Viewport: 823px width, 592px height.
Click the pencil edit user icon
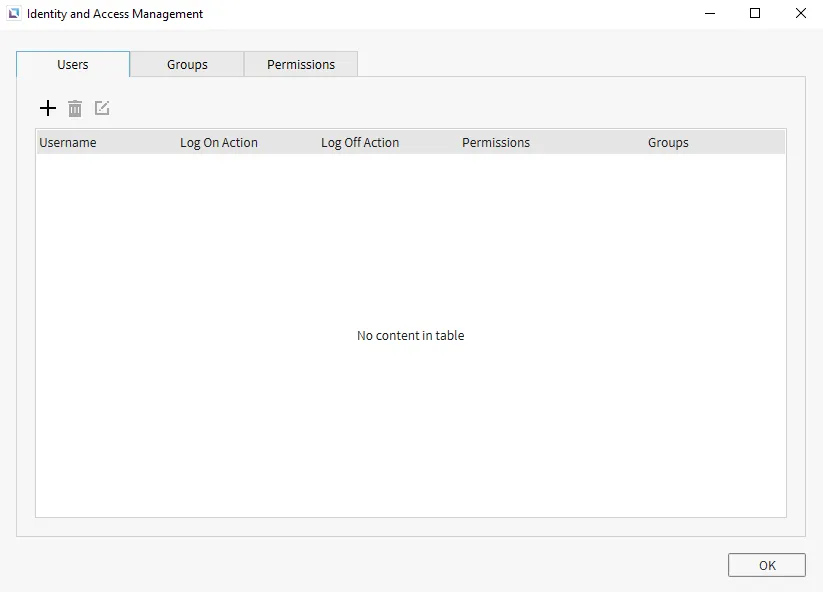pyautogui.click(x=102, y=108)
